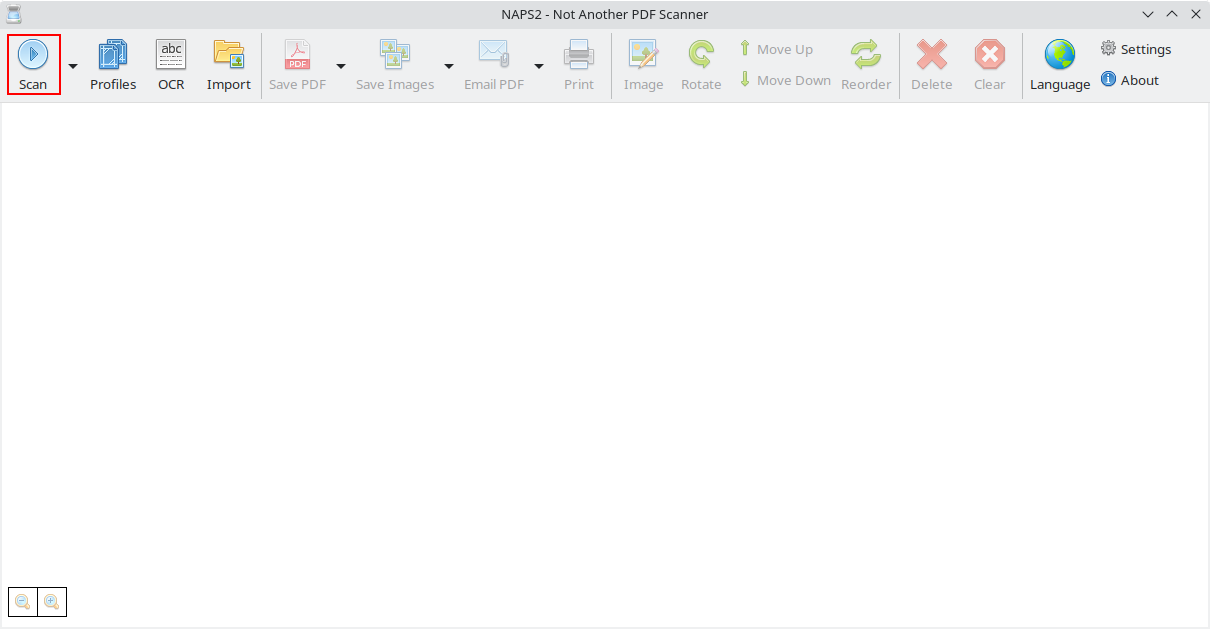Click the Save PDF icon
Image resolution: width=1210 pixels, height=629 pixels.
point(297,55)
